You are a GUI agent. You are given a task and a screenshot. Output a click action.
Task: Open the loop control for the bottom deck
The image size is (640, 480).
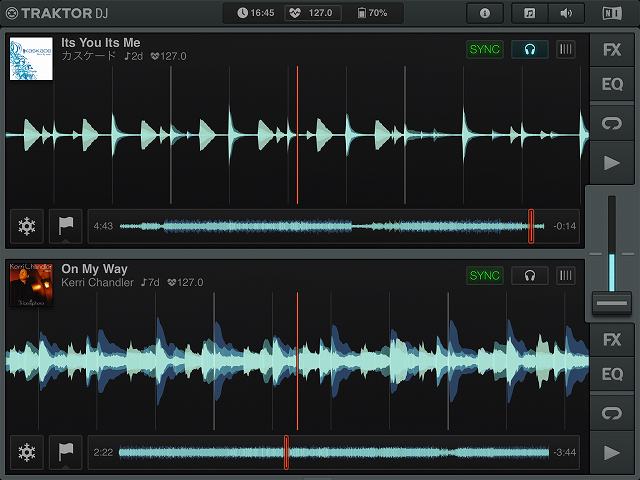pos(612,413)
